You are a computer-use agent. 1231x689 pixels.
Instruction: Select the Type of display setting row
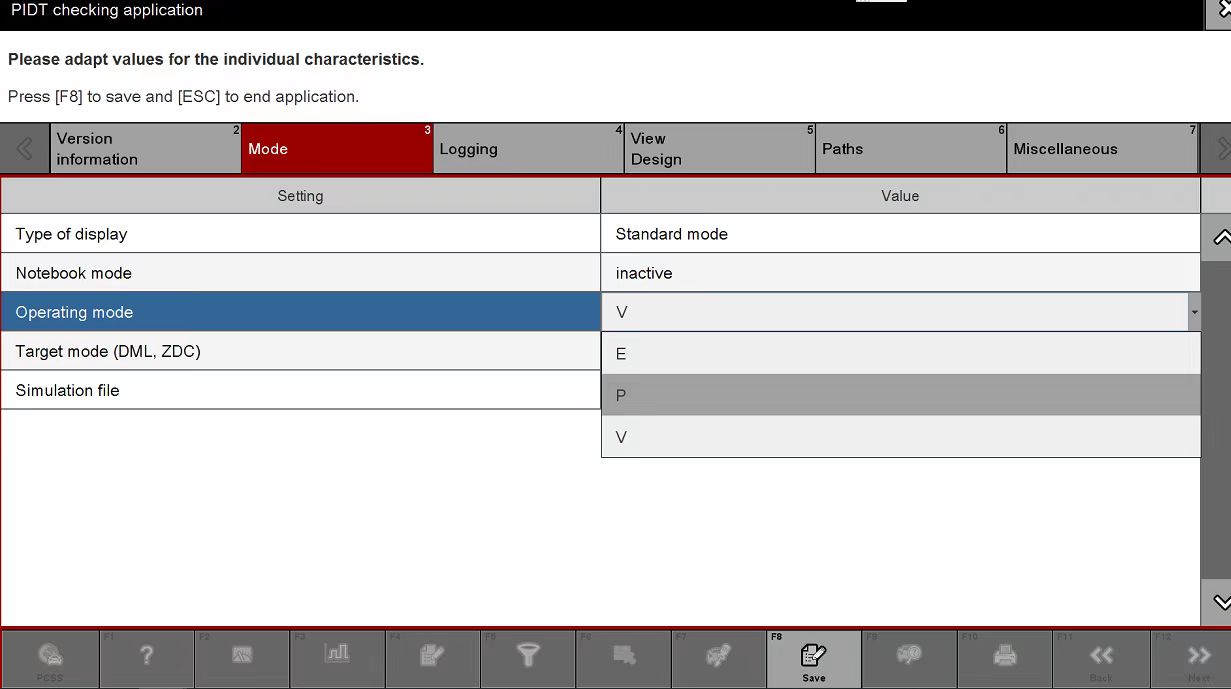300,234
